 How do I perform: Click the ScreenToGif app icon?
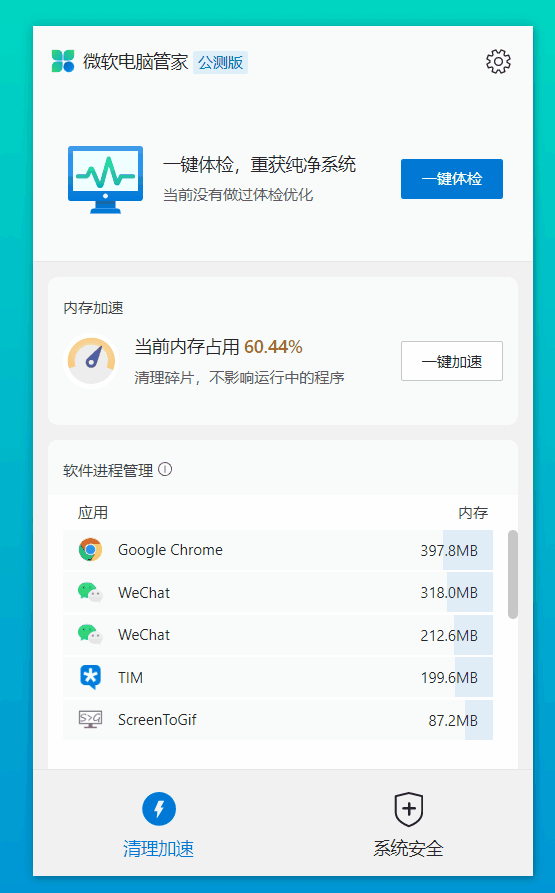(90, 719)
